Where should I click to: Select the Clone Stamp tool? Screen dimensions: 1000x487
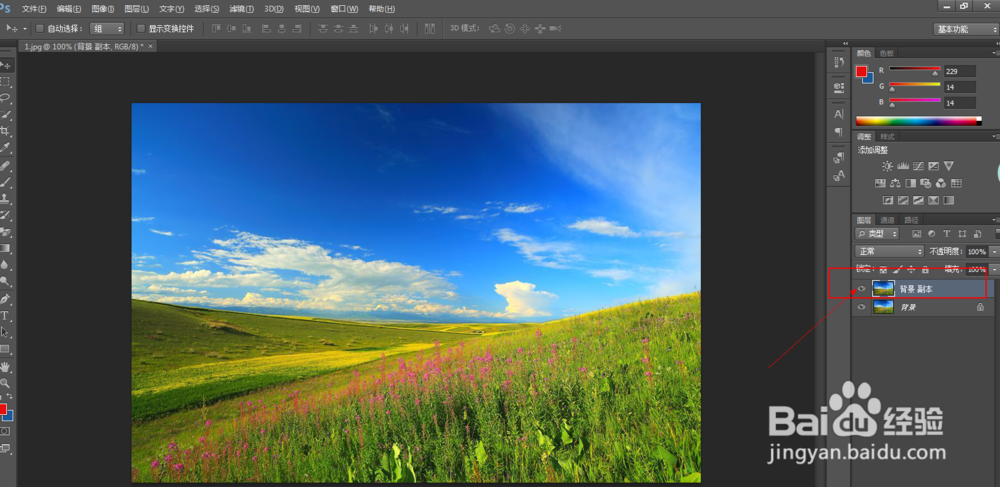pos(5,199)
